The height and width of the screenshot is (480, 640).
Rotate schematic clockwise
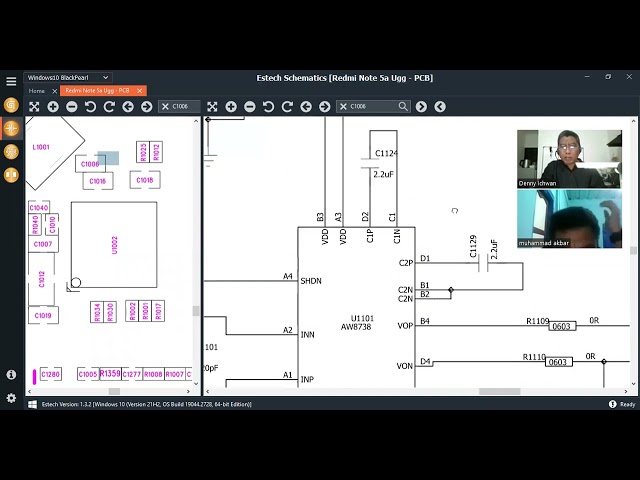pos(287,107)
